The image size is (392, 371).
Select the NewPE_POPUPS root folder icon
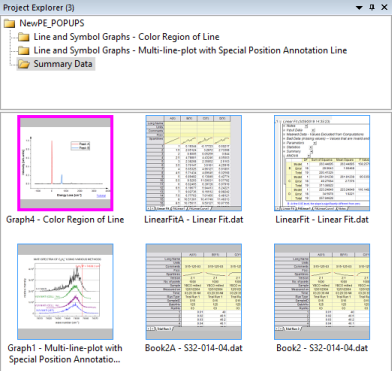point(10,23)
